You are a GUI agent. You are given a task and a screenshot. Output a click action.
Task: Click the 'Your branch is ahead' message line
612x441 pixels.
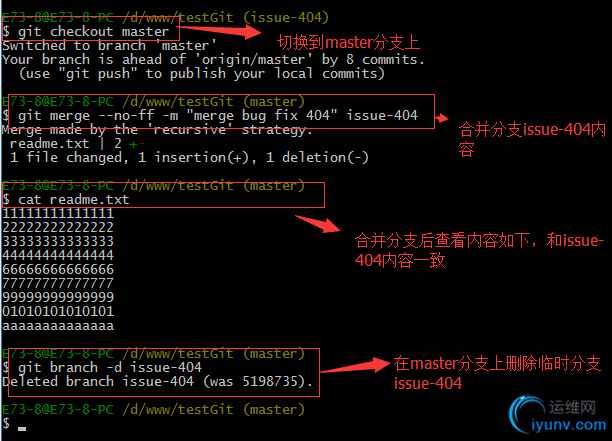pos(213,59)
